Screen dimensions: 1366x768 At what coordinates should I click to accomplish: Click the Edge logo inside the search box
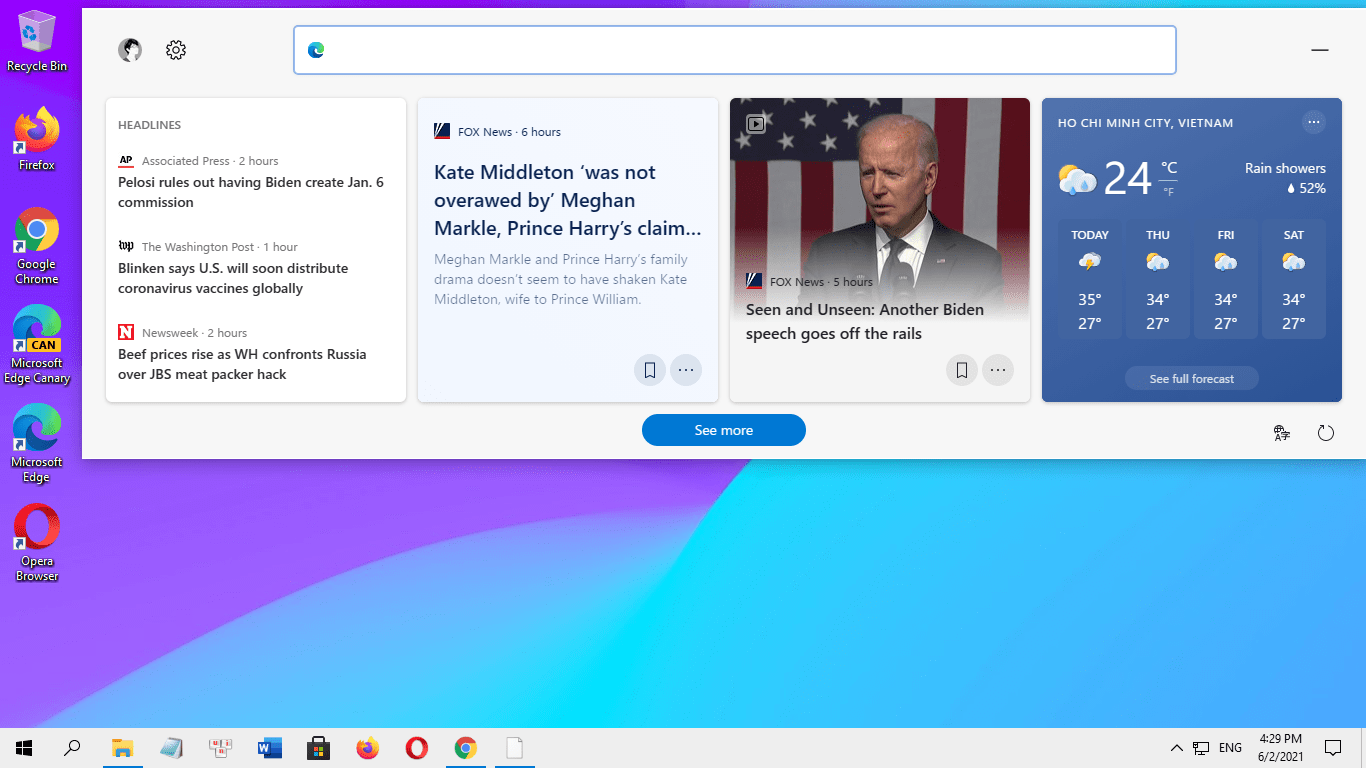click(317, 49)
